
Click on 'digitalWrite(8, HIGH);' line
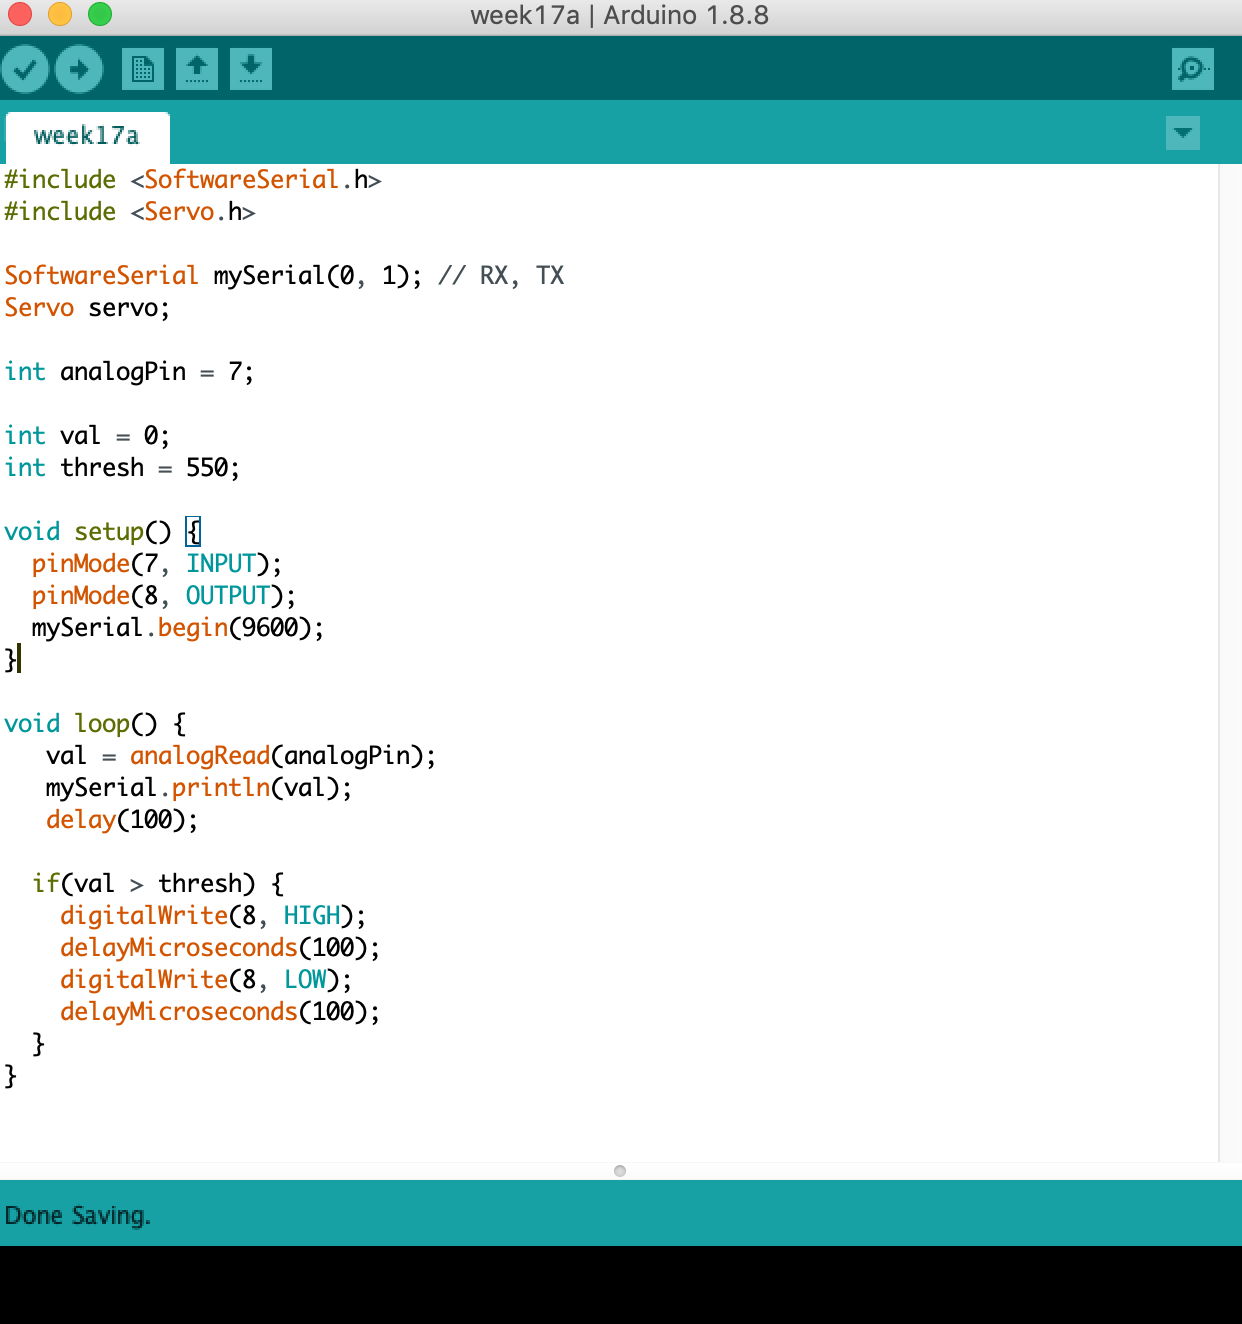click(213, 916)
